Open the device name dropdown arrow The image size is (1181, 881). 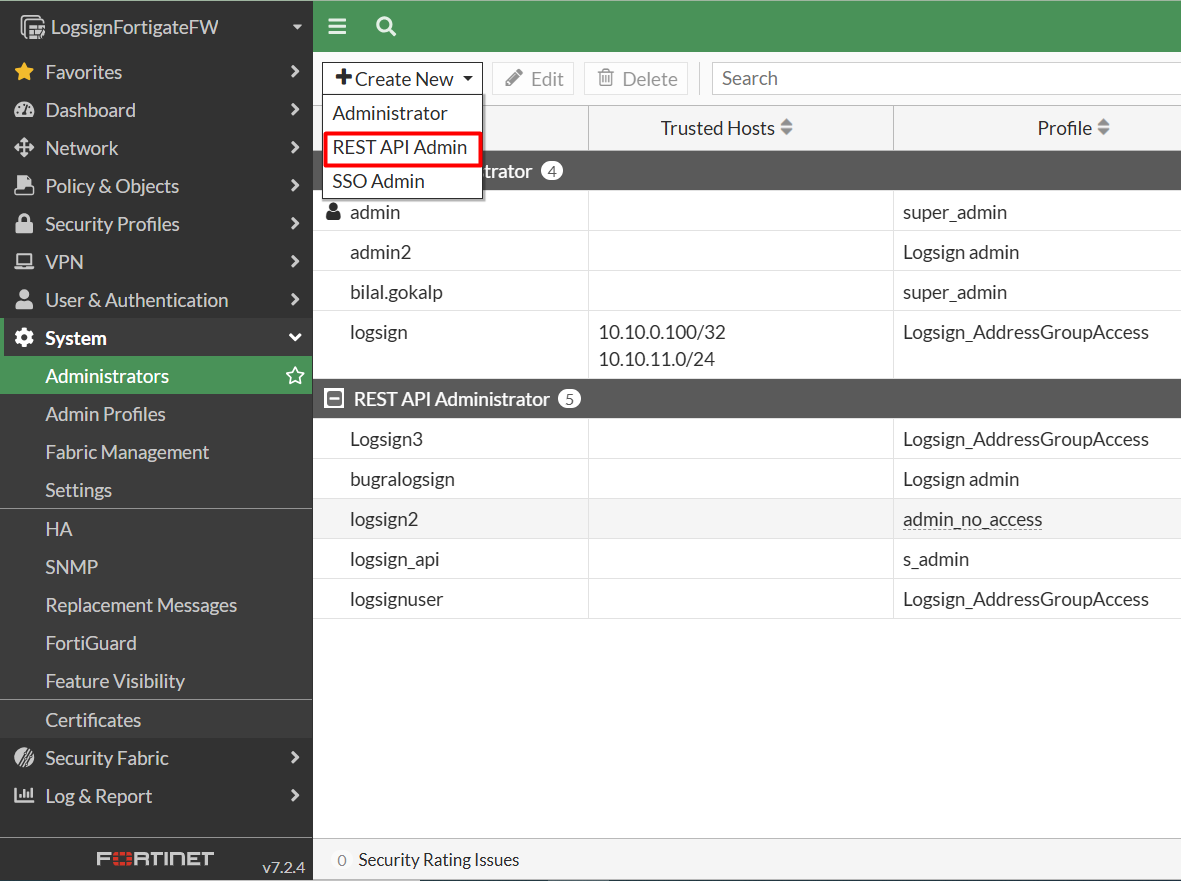pos(297,27)
